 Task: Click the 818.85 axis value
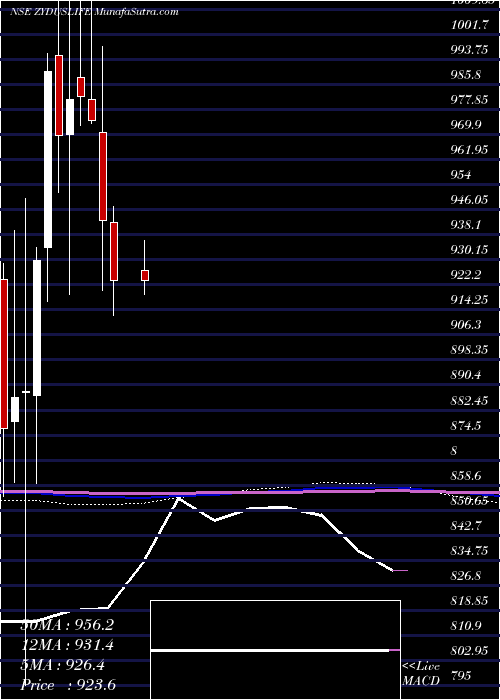point(469,601)
